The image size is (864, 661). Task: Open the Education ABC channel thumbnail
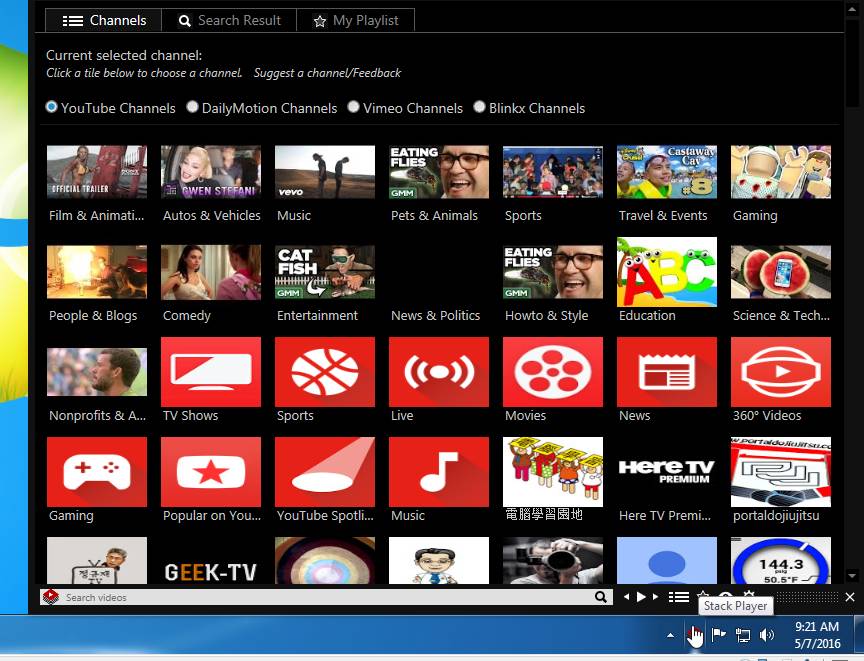666,272
